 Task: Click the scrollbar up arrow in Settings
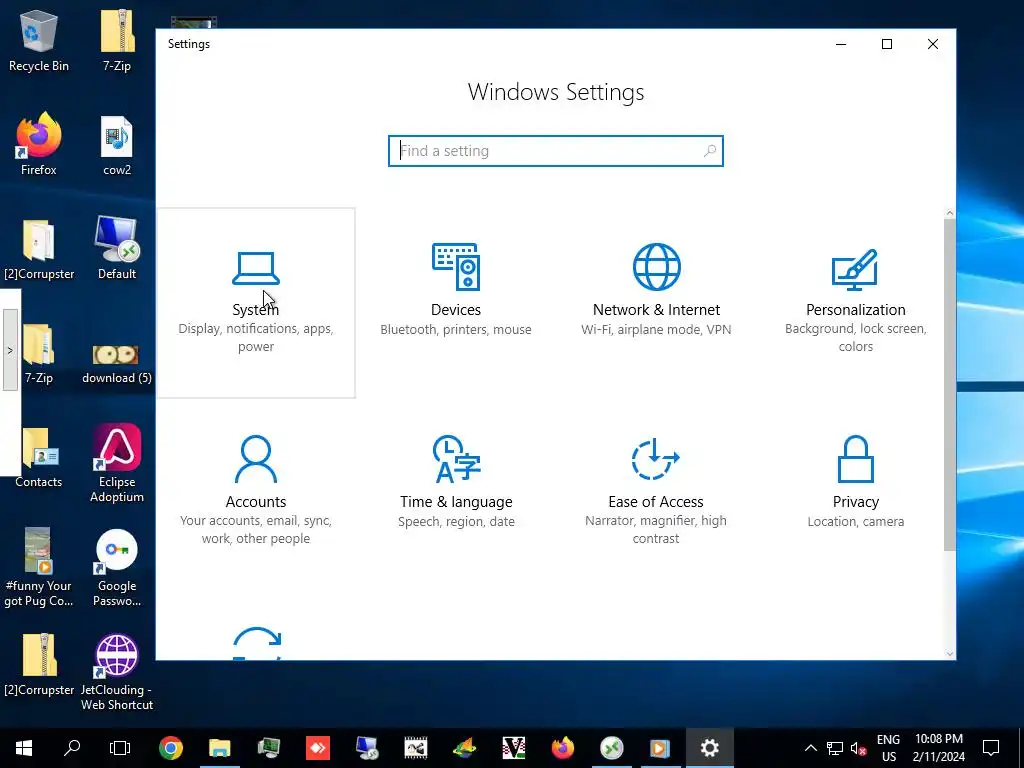pos(950,214)
